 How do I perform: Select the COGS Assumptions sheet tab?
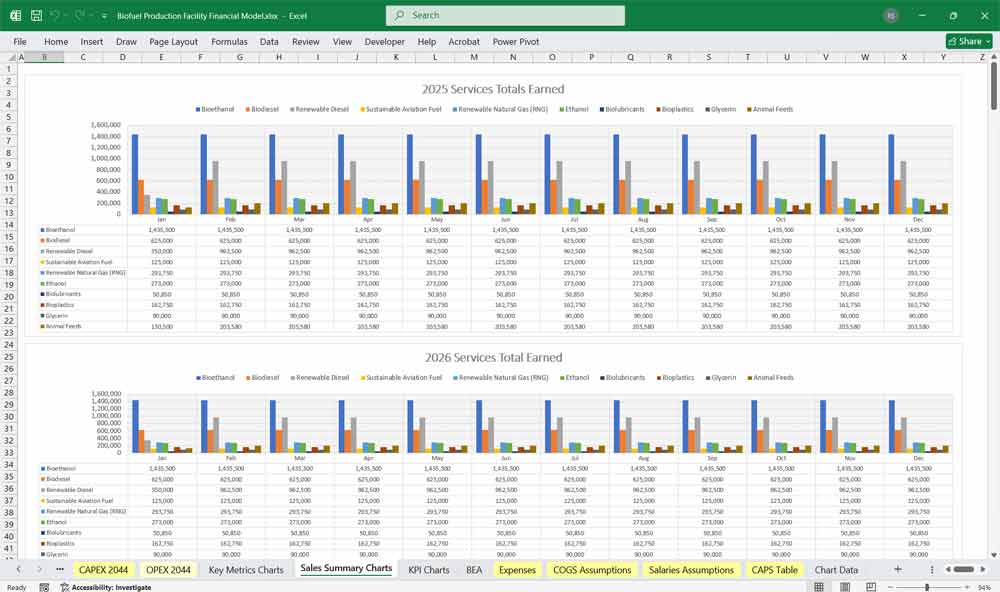point(592,569)
